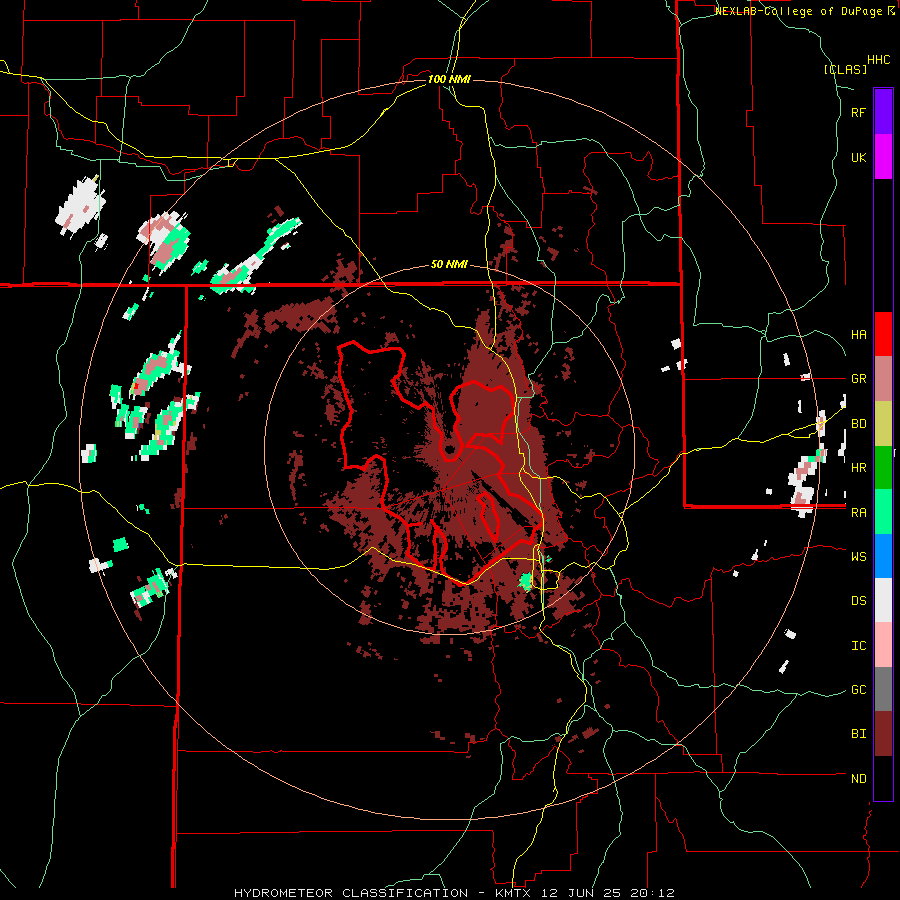The width and height of the screenshot is (900, 900).
Task: Click the '50 NMI' range ring label
Action: point(449,265)
